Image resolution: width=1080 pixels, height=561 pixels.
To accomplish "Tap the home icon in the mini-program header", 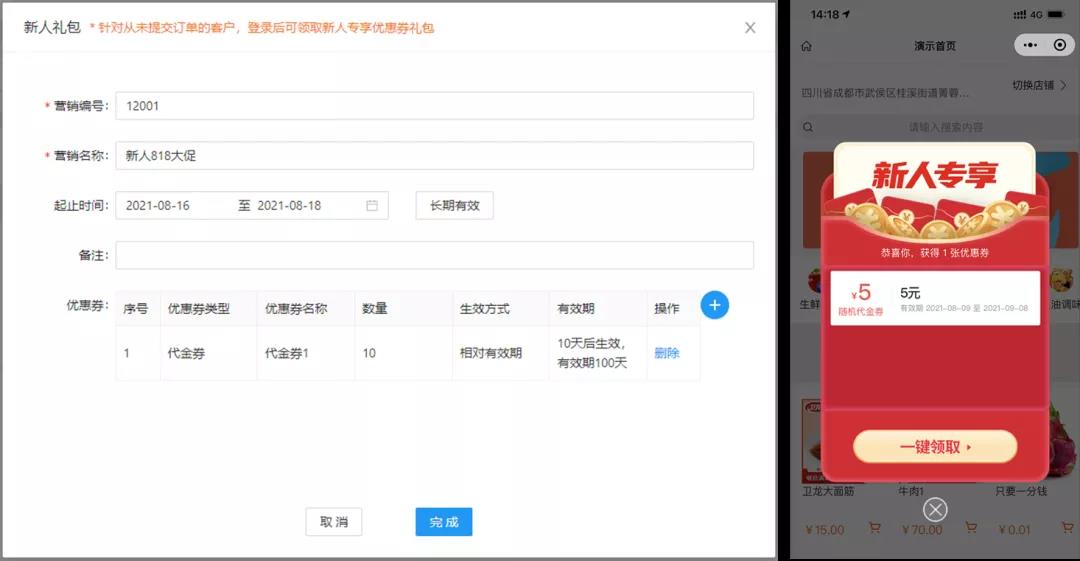I will tap(807, 46).
